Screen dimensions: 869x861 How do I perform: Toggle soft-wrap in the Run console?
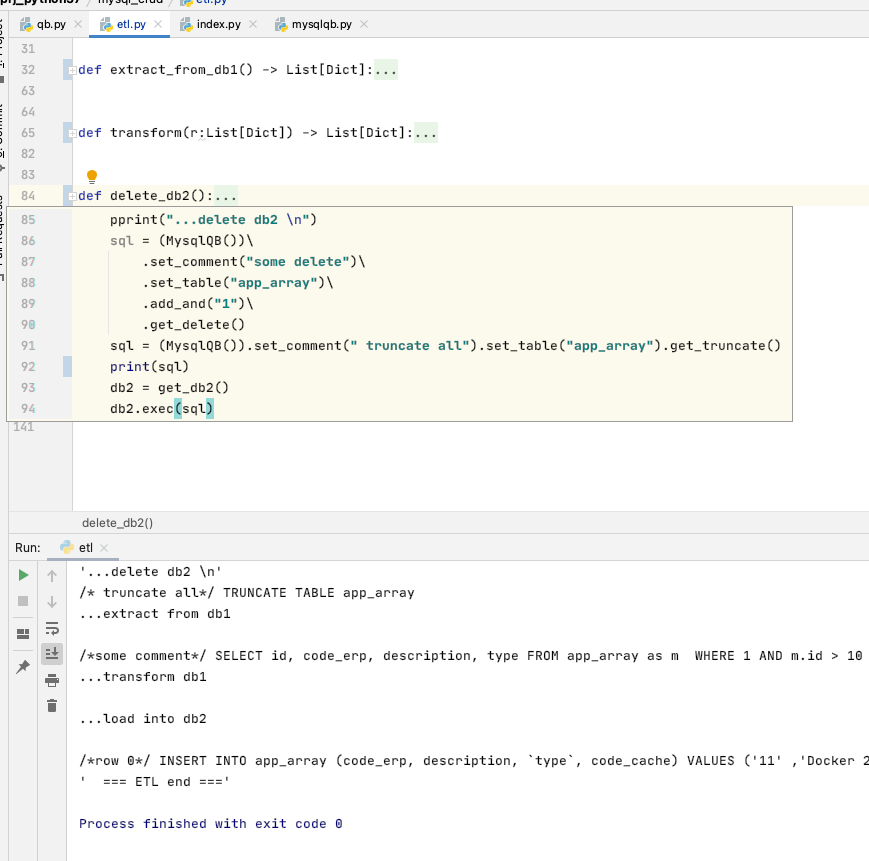[51, 628]
